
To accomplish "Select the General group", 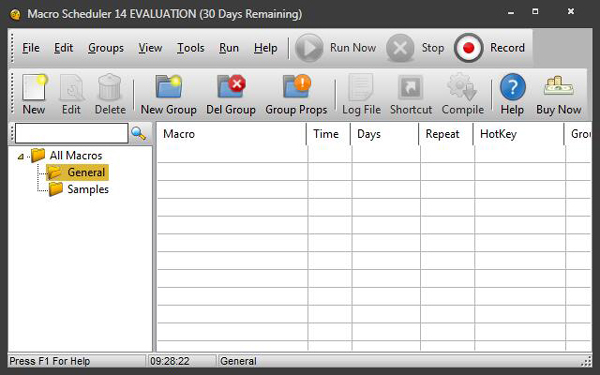I will coord(77,172).
